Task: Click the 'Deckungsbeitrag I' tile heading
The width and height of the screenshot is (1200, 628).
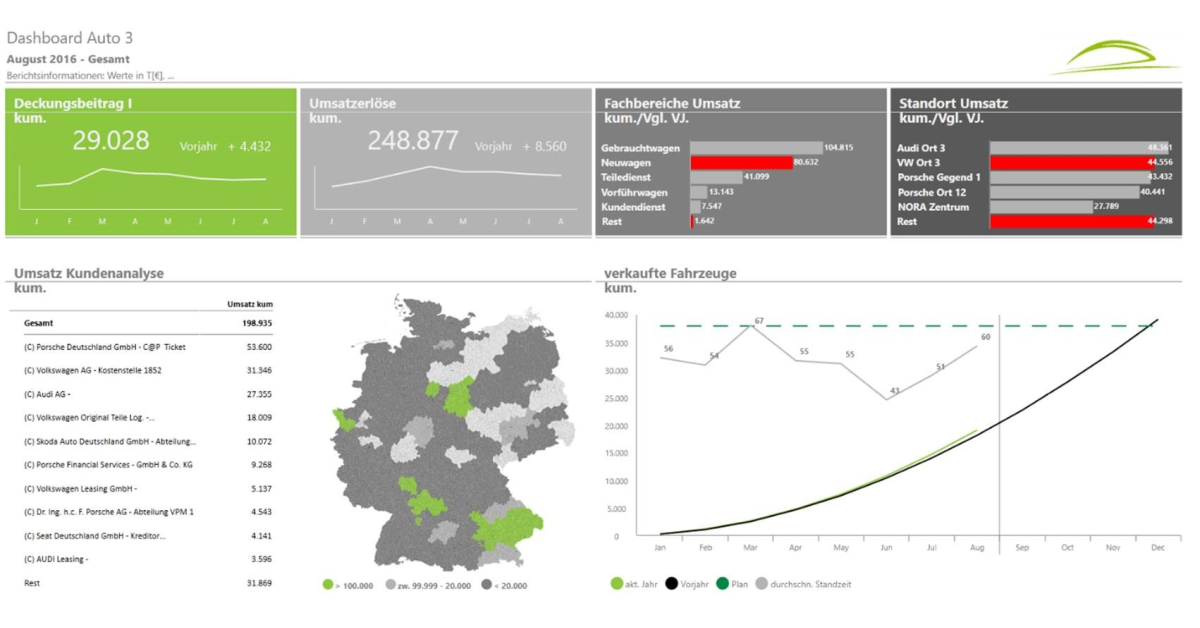Action: click(74, 103)
